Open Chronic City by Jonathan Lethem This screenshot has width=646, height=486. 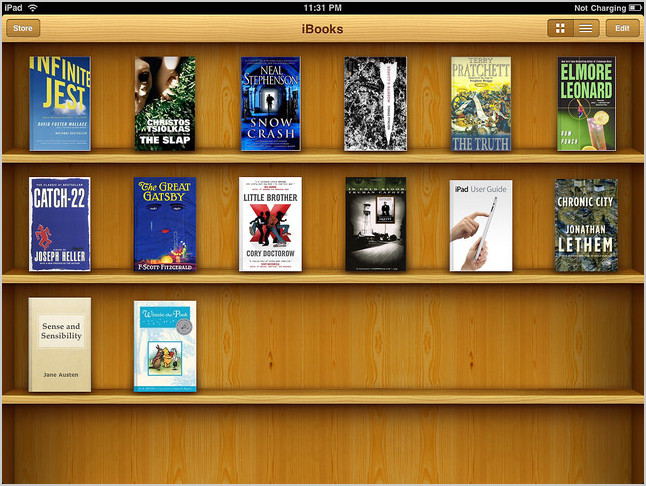pos(586,225)
